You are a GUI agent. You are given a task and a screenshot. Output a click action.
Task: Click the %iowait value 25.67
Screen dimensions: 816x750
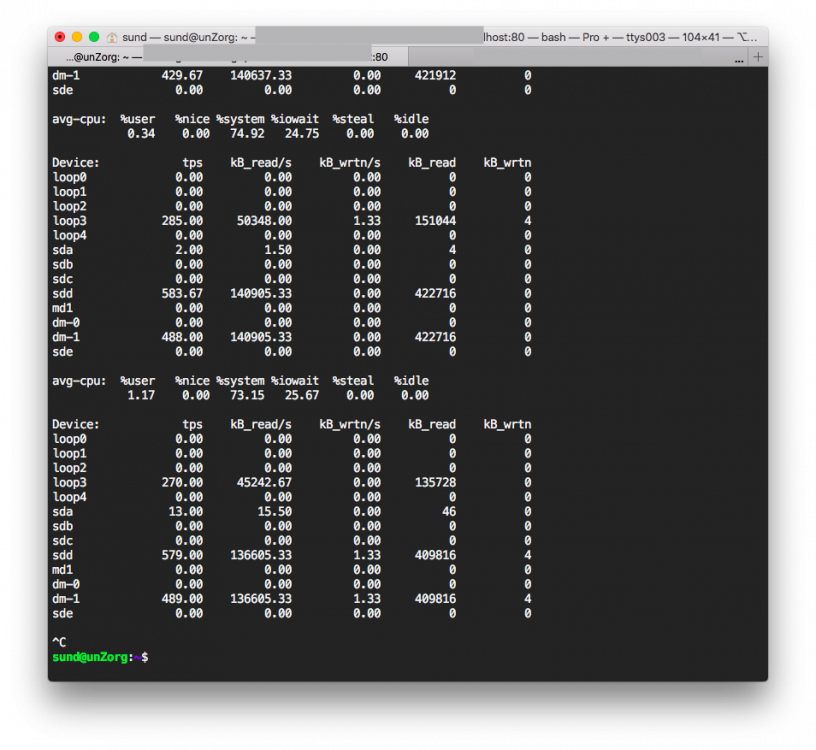pyautogui.click(x=302, y=396)
